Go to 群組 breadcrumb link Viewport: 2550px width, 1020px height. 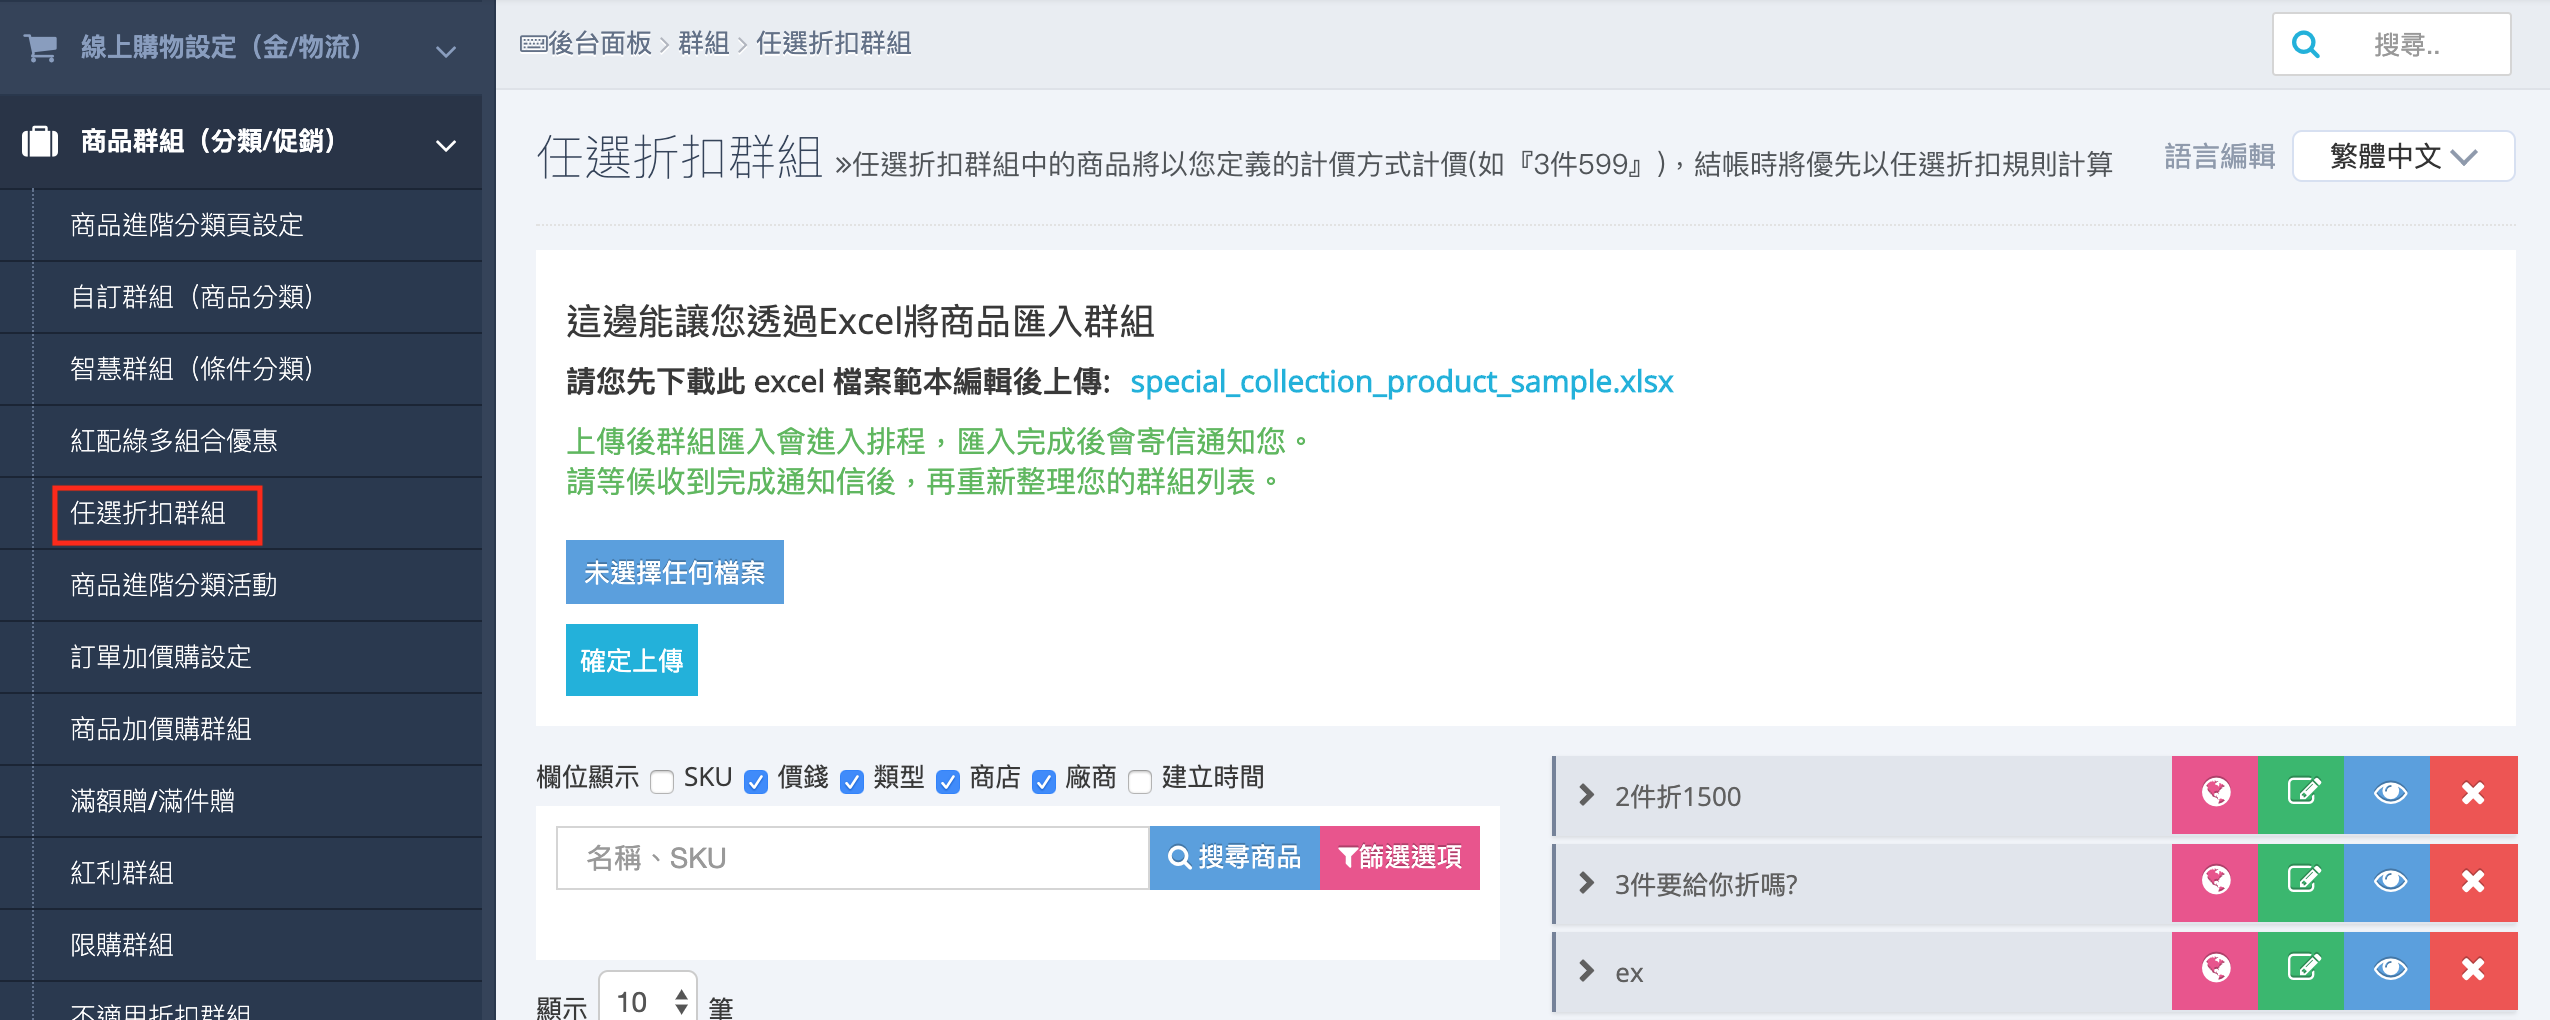point(704,43)
